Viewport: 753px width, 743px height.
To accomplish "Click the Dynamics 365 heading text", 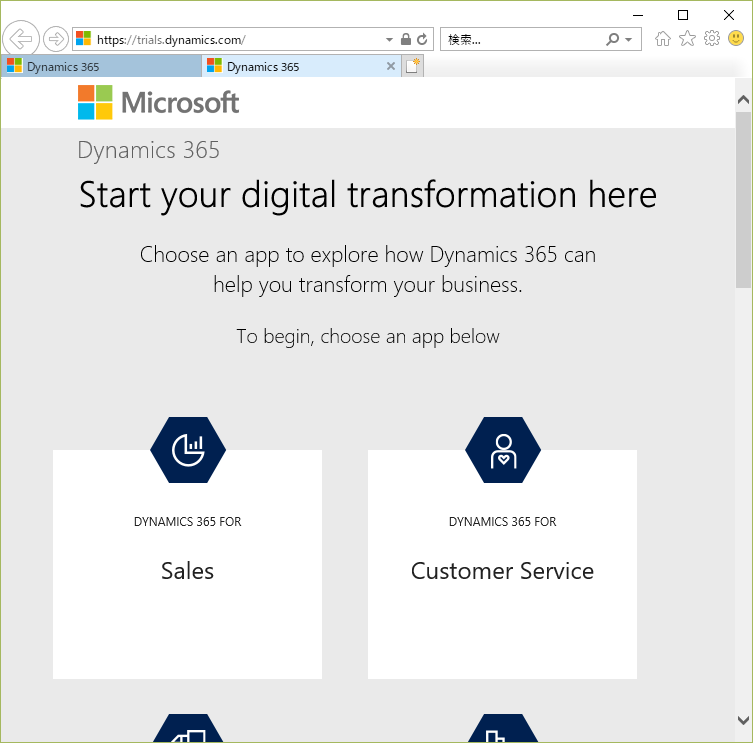I will coord(148,150).
